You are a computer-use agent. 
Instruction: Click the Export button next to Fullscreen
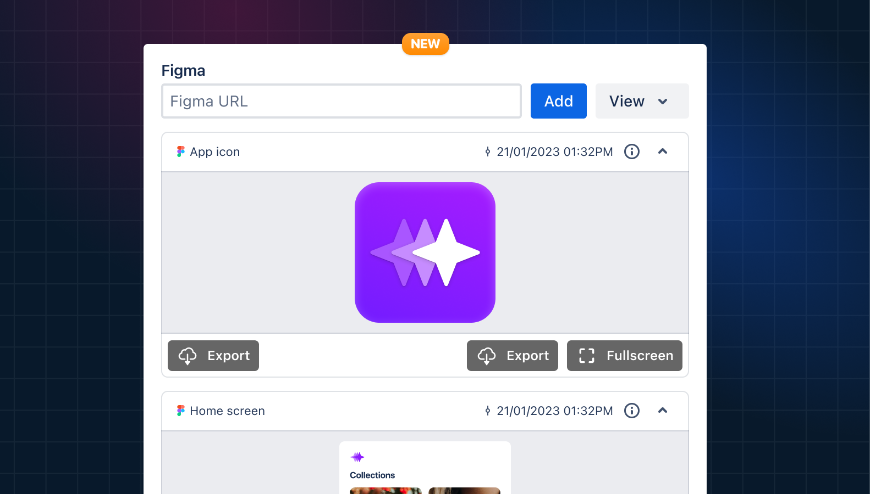(x=512, y=355)
